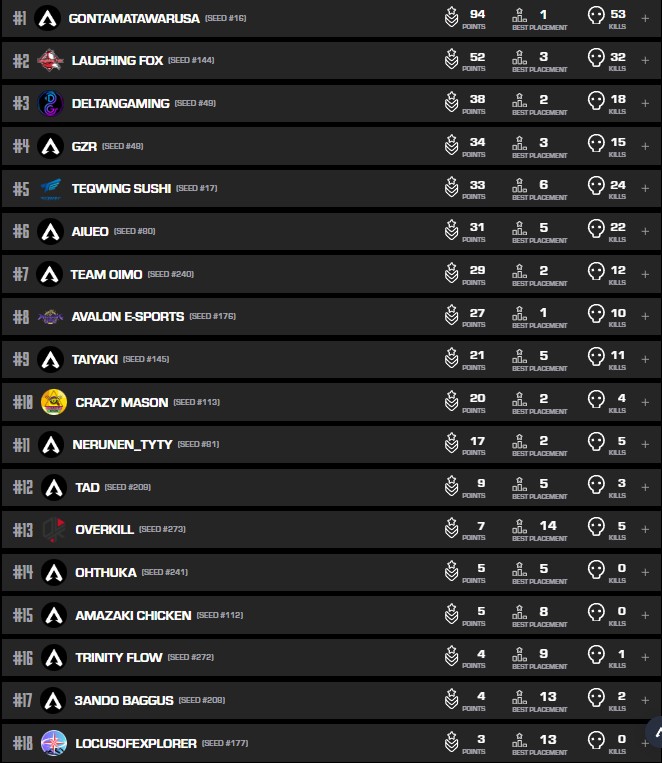Click the DeltanGaming team logo
This screenshot has height=763, width=662.
(x=50, y=103)
